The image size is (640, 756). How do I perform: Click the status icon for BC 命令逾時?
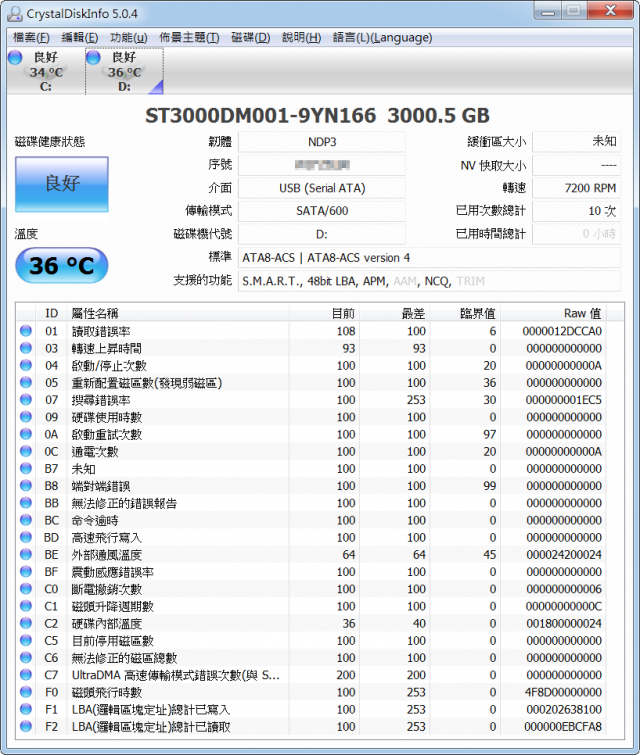click(26, 520)
